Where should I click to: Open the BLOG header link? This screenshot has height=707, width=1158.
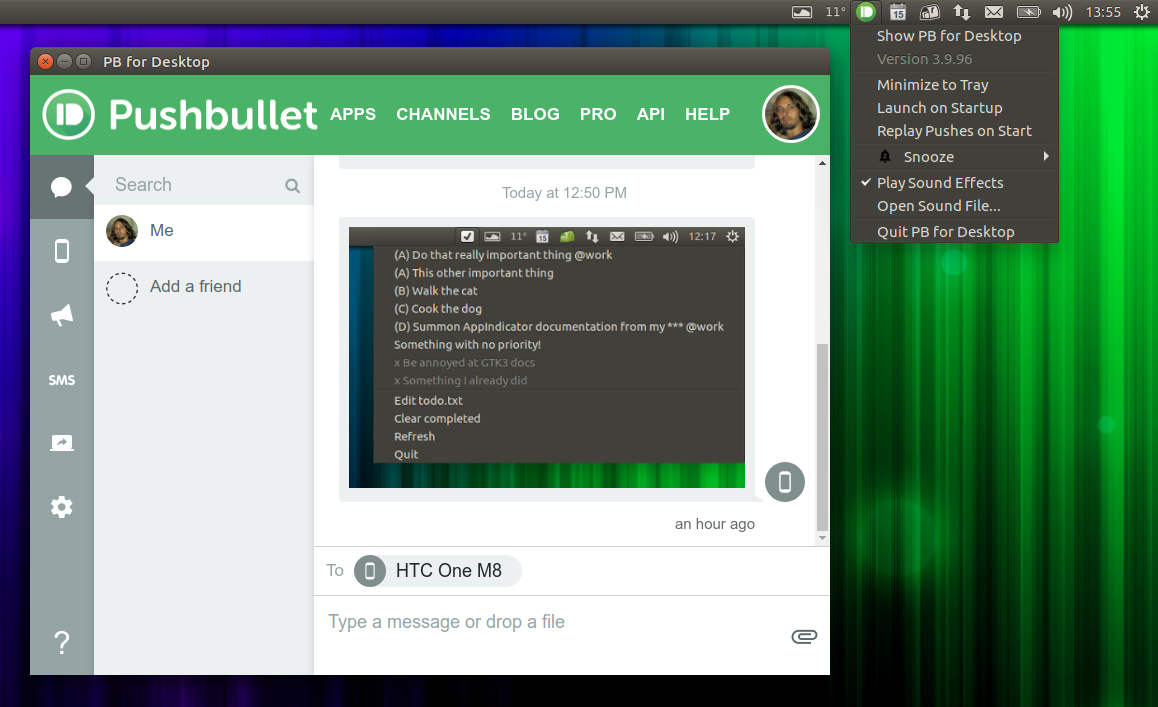coord(535,115)
